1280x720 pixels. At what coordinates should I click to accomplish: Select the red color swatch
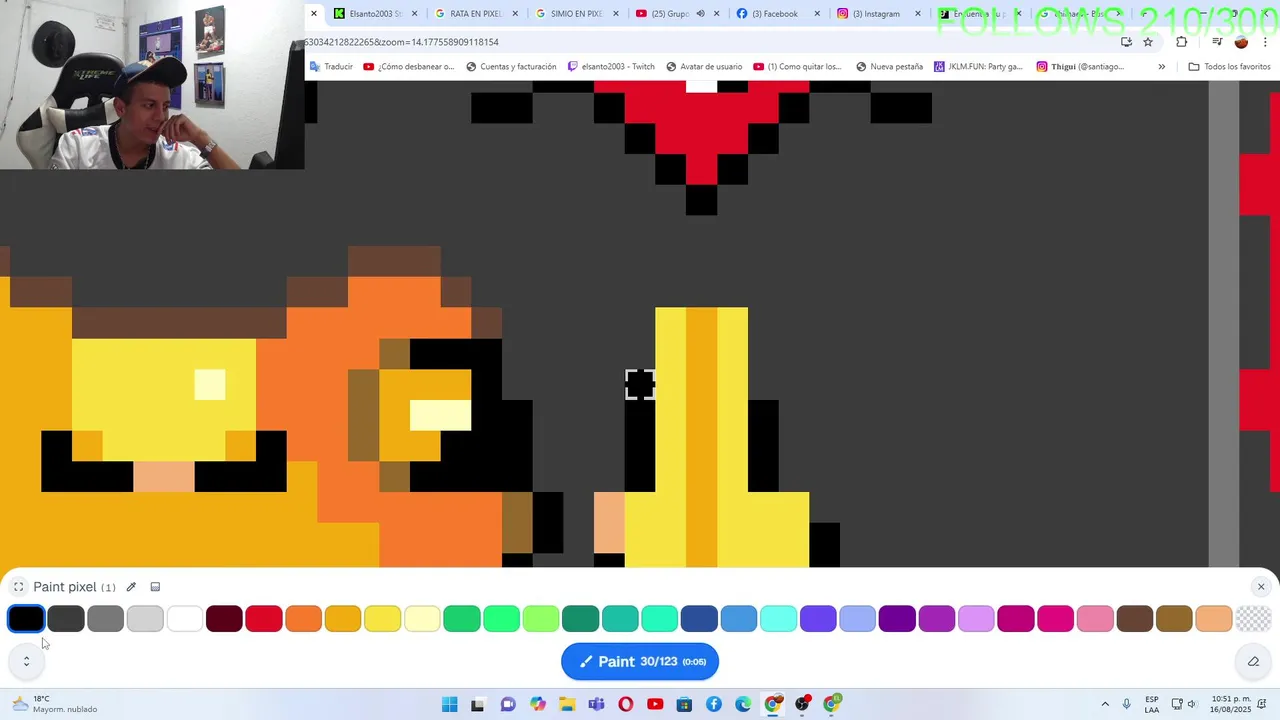[264, 619]
